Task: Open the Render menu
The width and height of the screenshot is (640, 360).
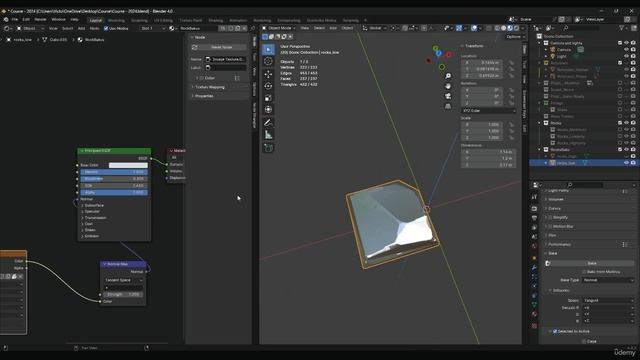Action: click(40, 19)
